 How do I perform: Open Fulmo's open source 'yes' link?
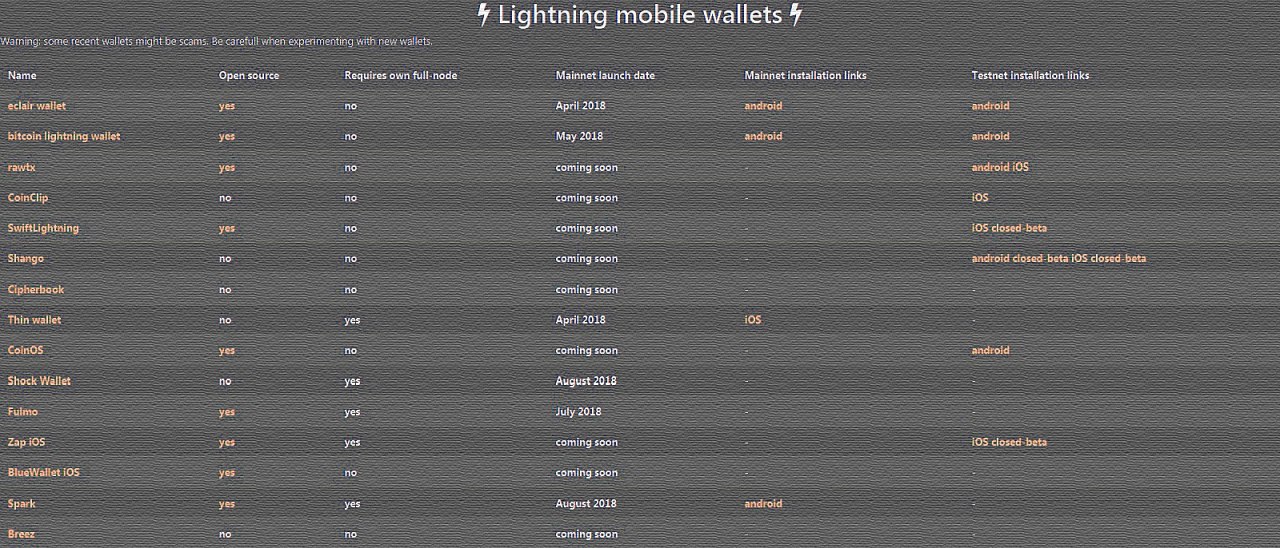227,412
